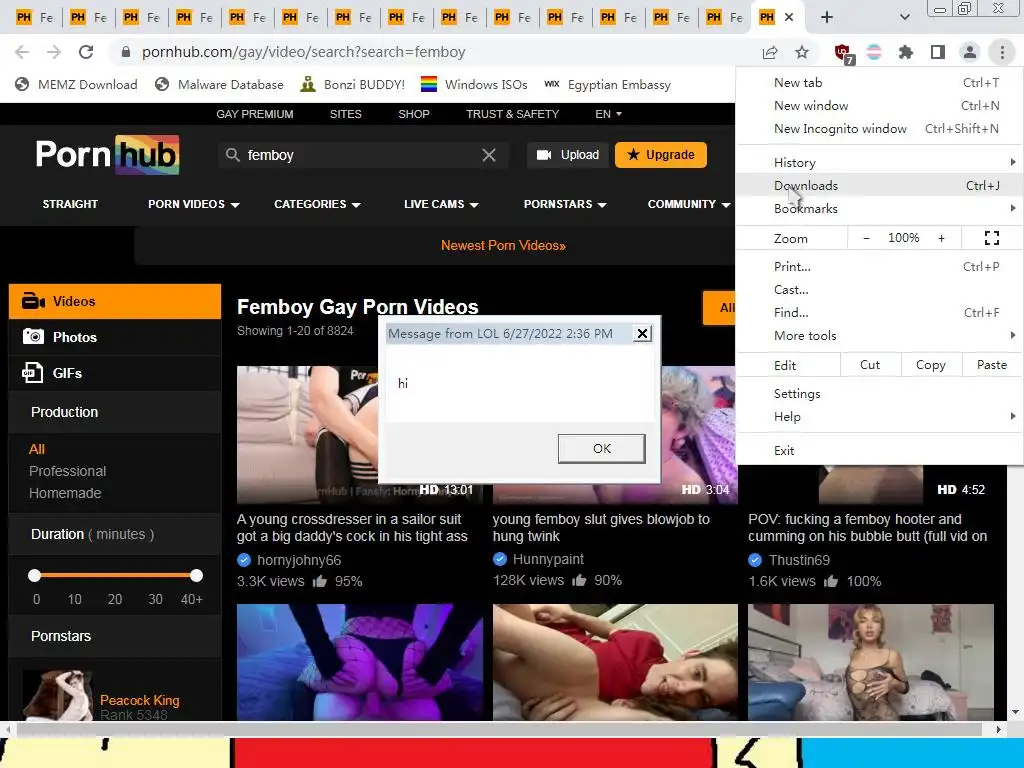Open a new tab with the plus icon
The height and width of the screenshot is (768, 1024).
[x=827, y=18]
